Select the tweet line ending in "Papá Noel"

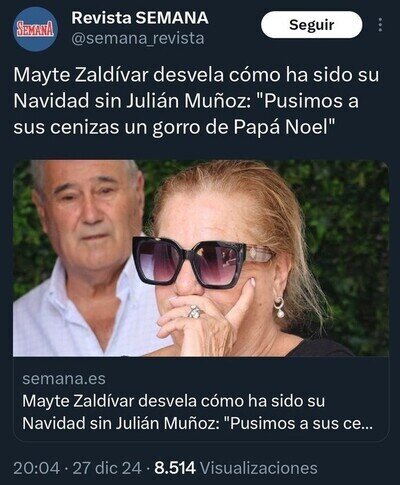174,128
